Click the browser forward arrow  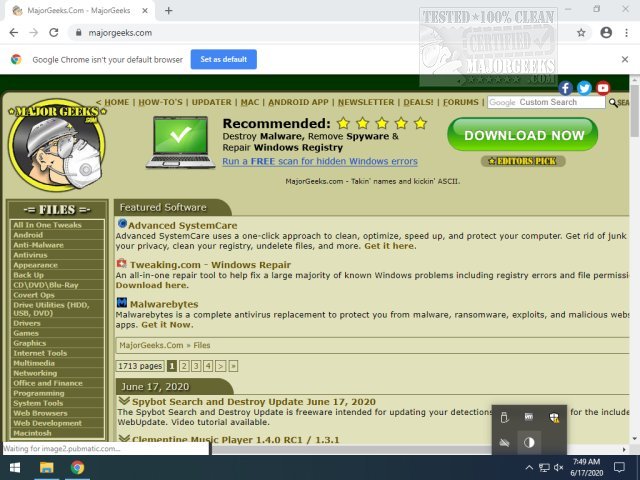click(33, 33)
